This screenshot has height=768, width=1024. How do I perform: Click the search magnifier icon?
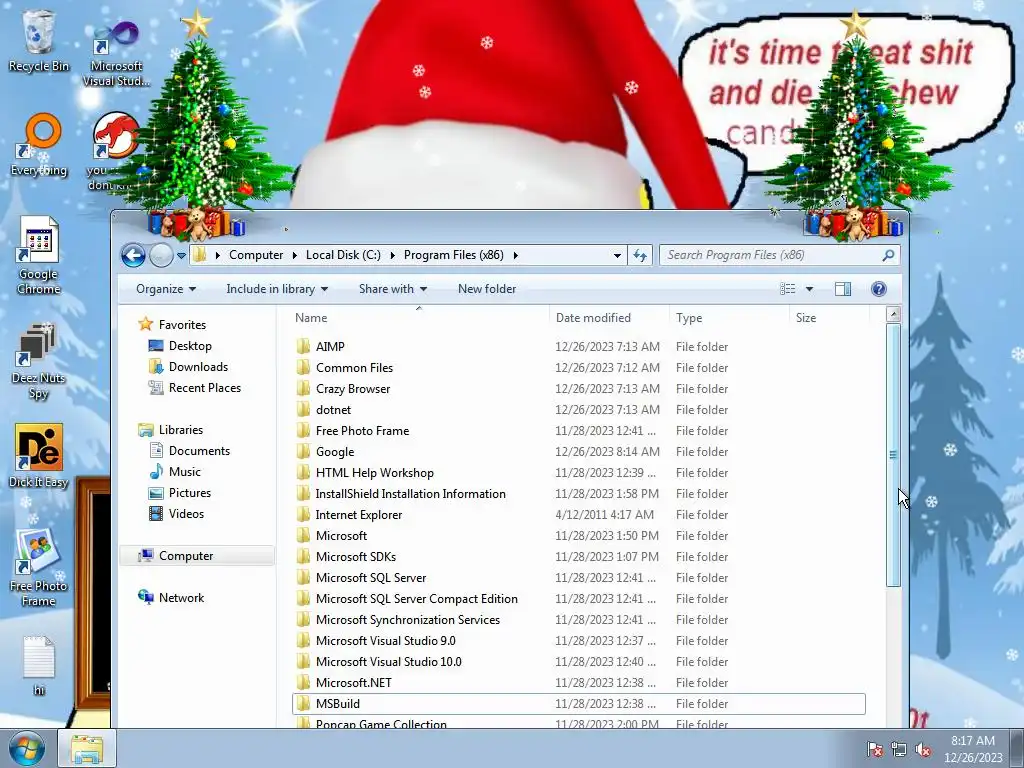[x=888, y=255]
